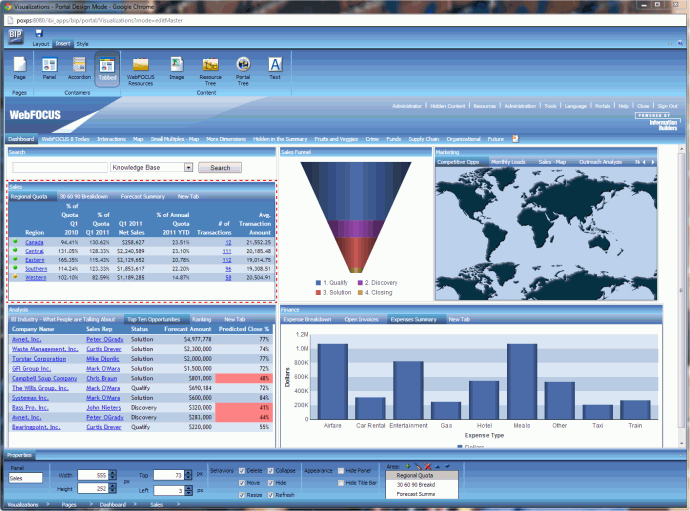The width and height of the screenshot is (690, 511).
Task: Click the Panel name field containing Sales
Action: 26,478
